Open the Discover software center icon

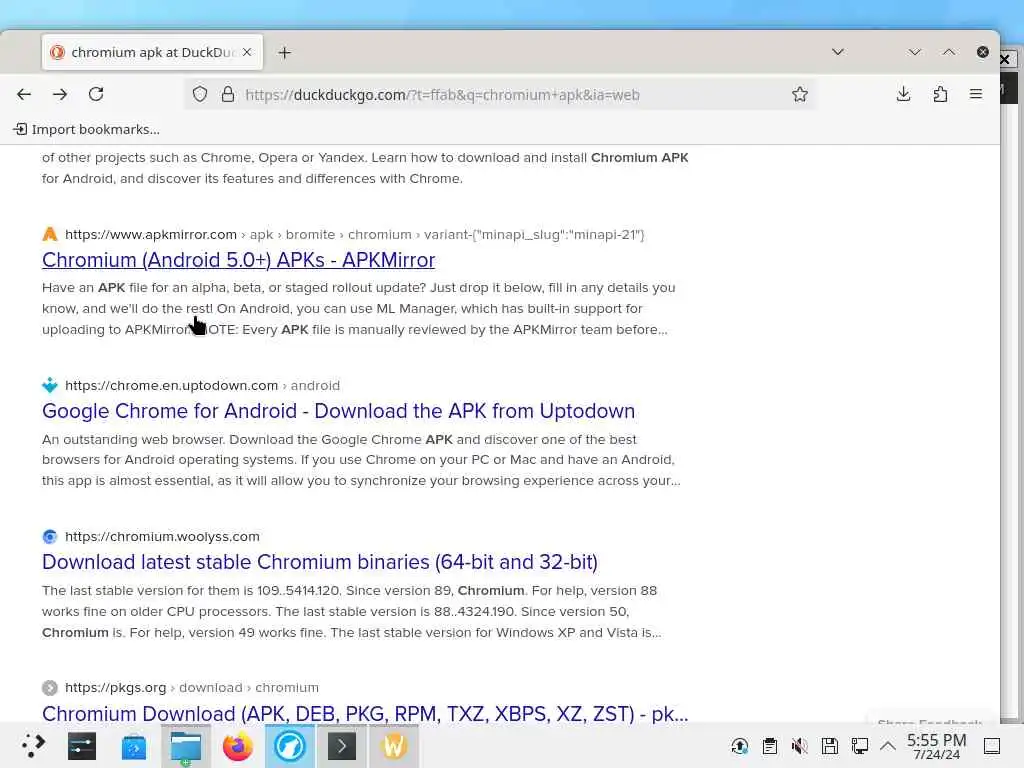(x=134, y=746)
